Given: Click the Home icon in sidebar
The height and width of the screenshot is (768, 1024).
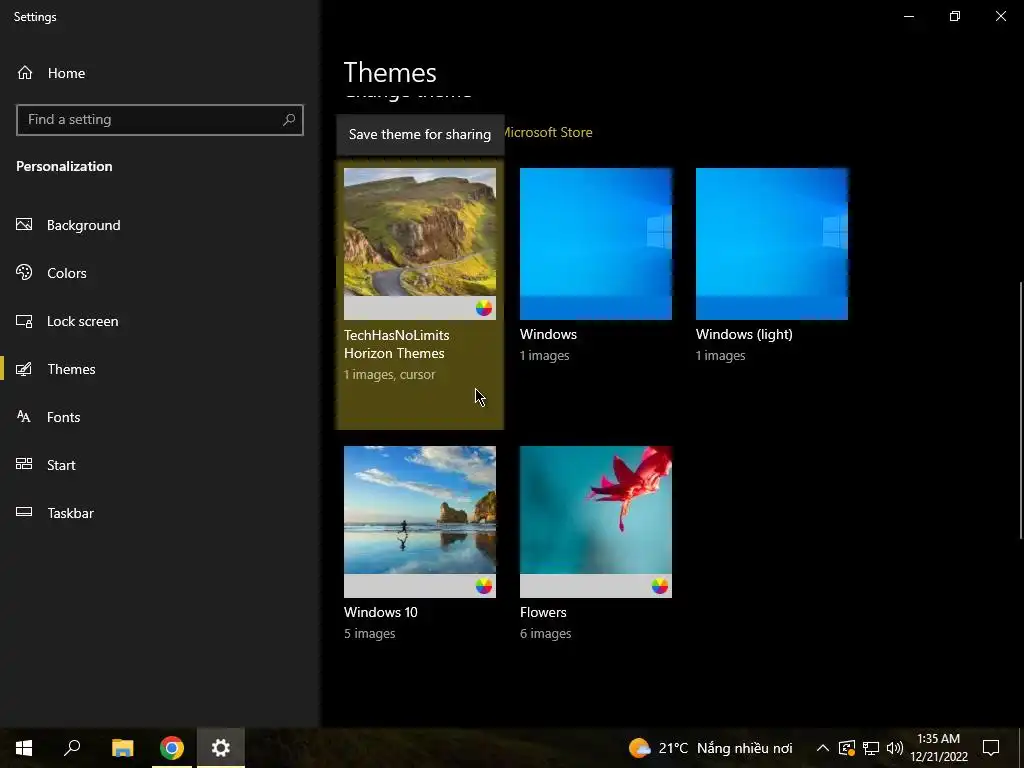Looking at the screenshot, I should coord(25,72).
